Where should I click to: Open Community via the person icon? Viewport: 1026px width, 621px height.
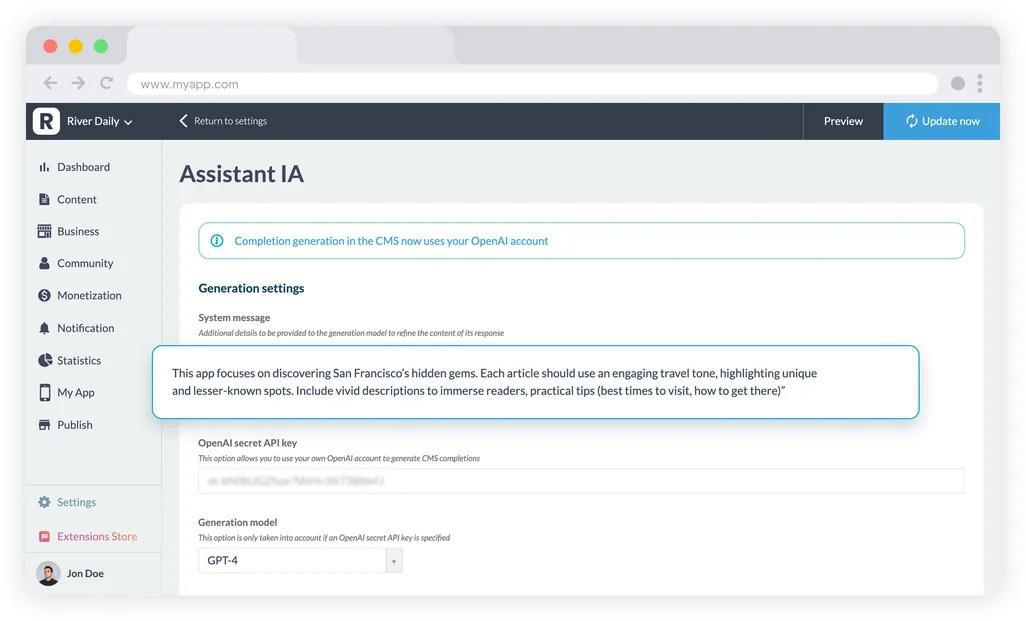tap(44, 262)
